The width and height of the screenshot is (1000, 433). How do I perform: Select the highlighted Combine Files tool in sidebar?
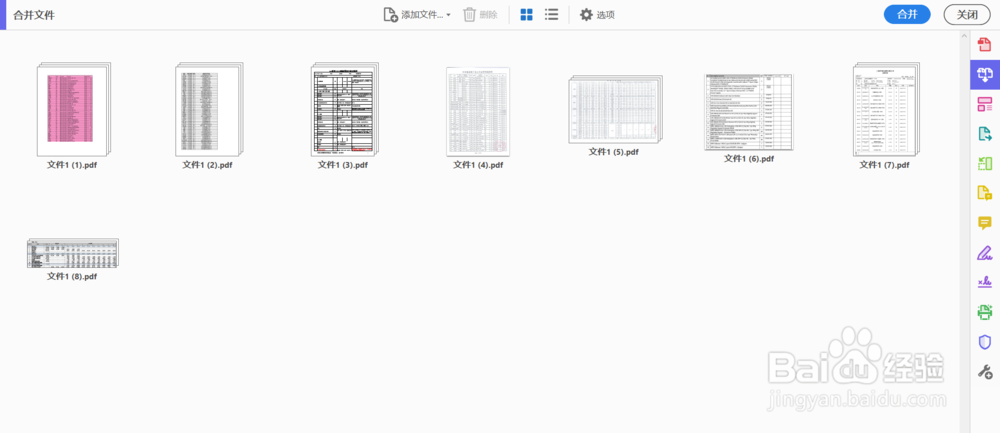tap(985, 75)
